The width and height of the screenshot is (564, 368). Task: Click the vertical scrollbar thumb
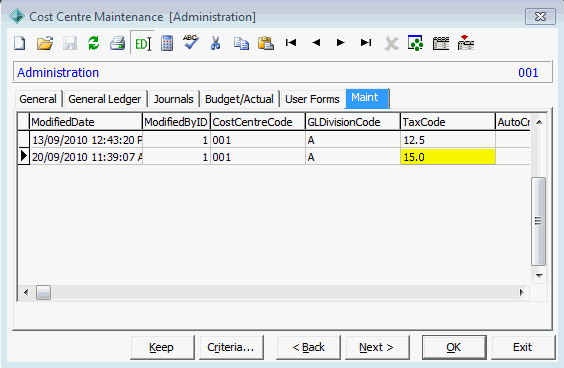pos(538,221)
